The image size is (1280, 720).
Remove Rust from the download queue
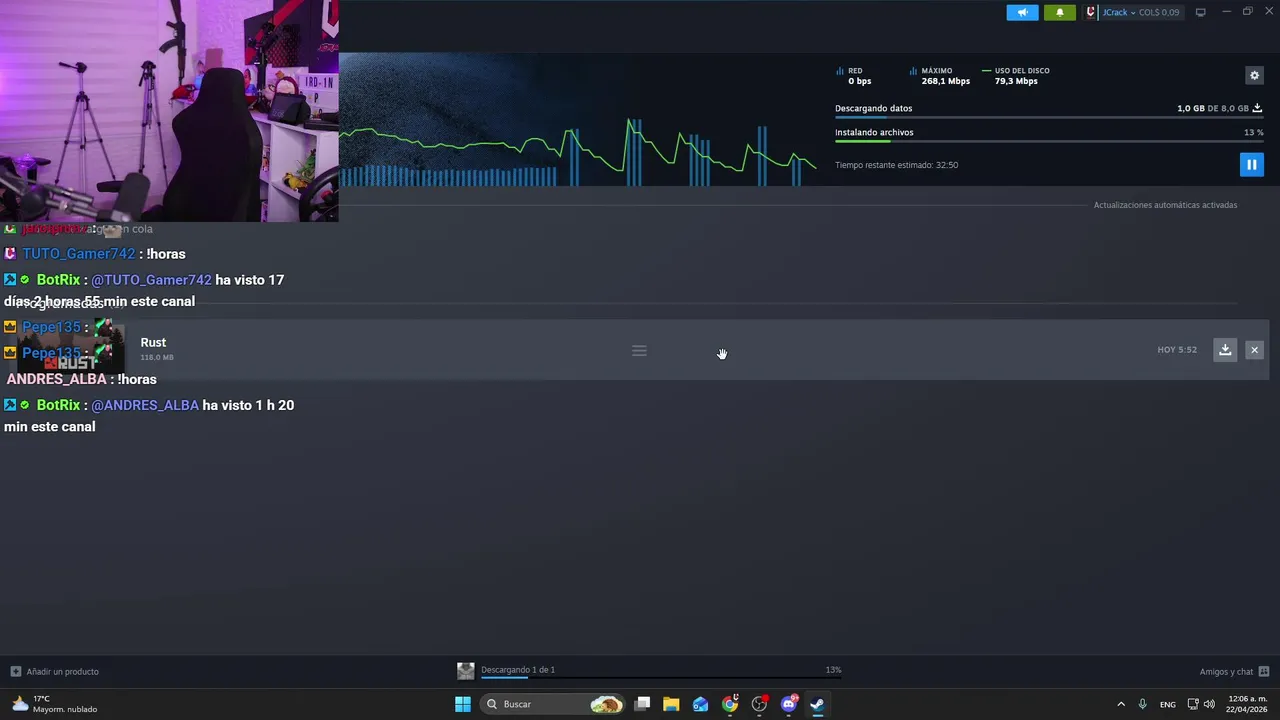click(x=1254, y=349)
